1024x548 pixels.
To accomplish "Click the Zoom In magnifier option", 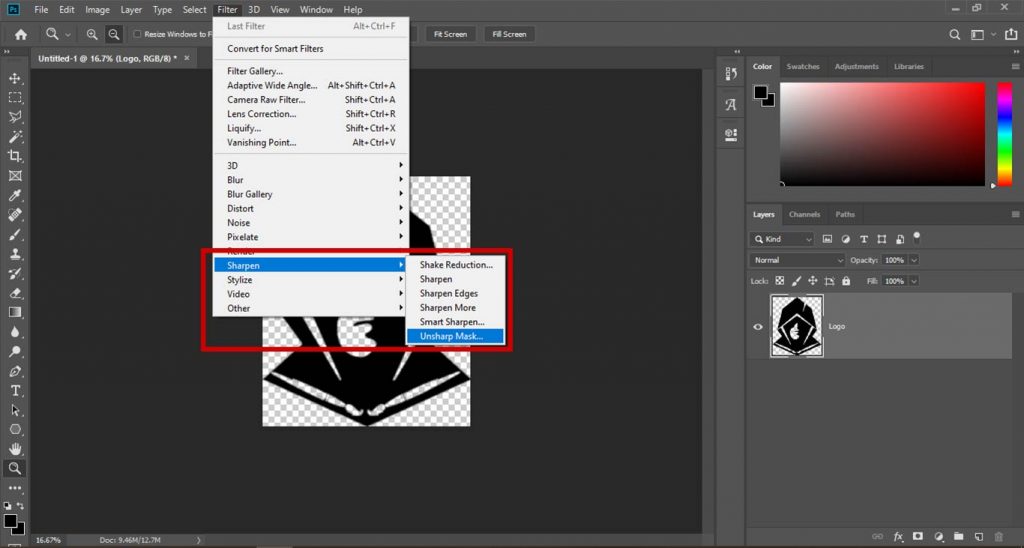I will click(x=92, y=34).
